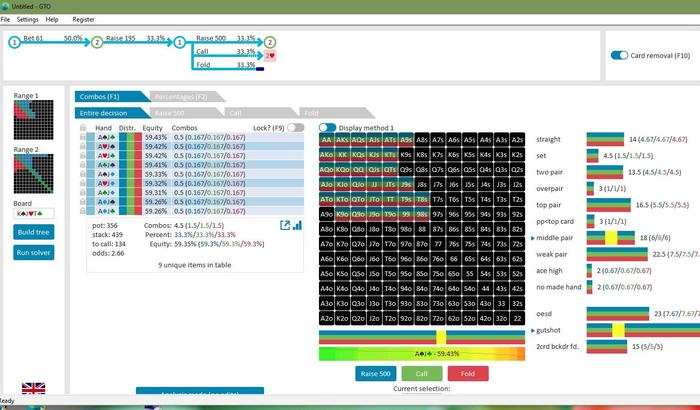The width and height of the screenshot is (700, 410).
Task: Select the Raise 500 tab beside Entire decision
Action: coord(187,113)
